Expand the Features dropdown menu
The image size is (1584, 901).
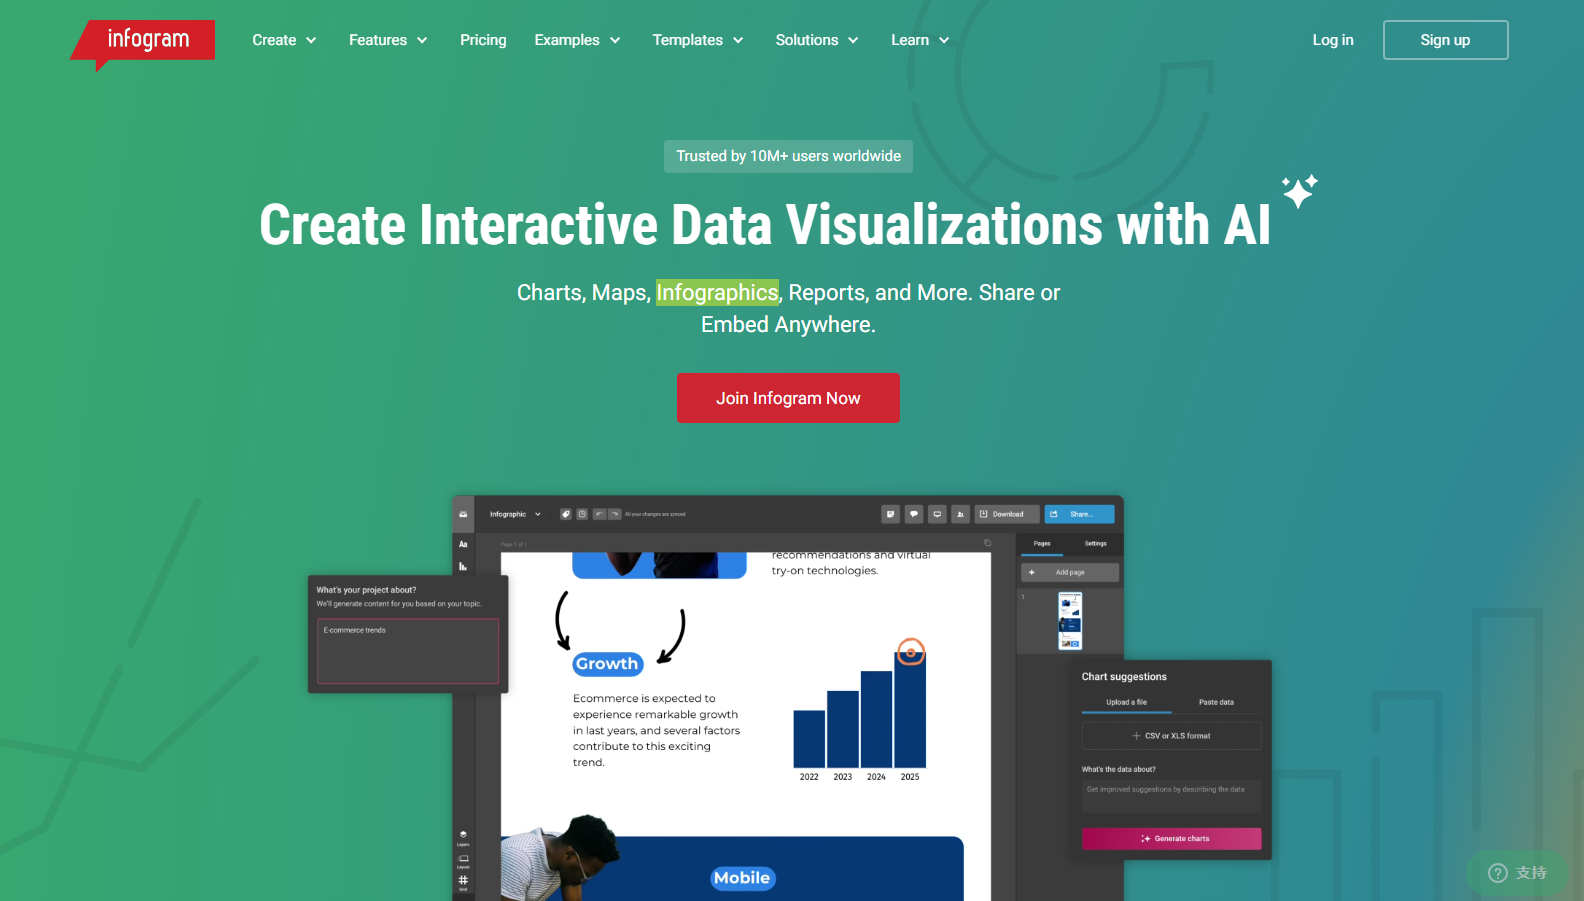tap(388, 40)
